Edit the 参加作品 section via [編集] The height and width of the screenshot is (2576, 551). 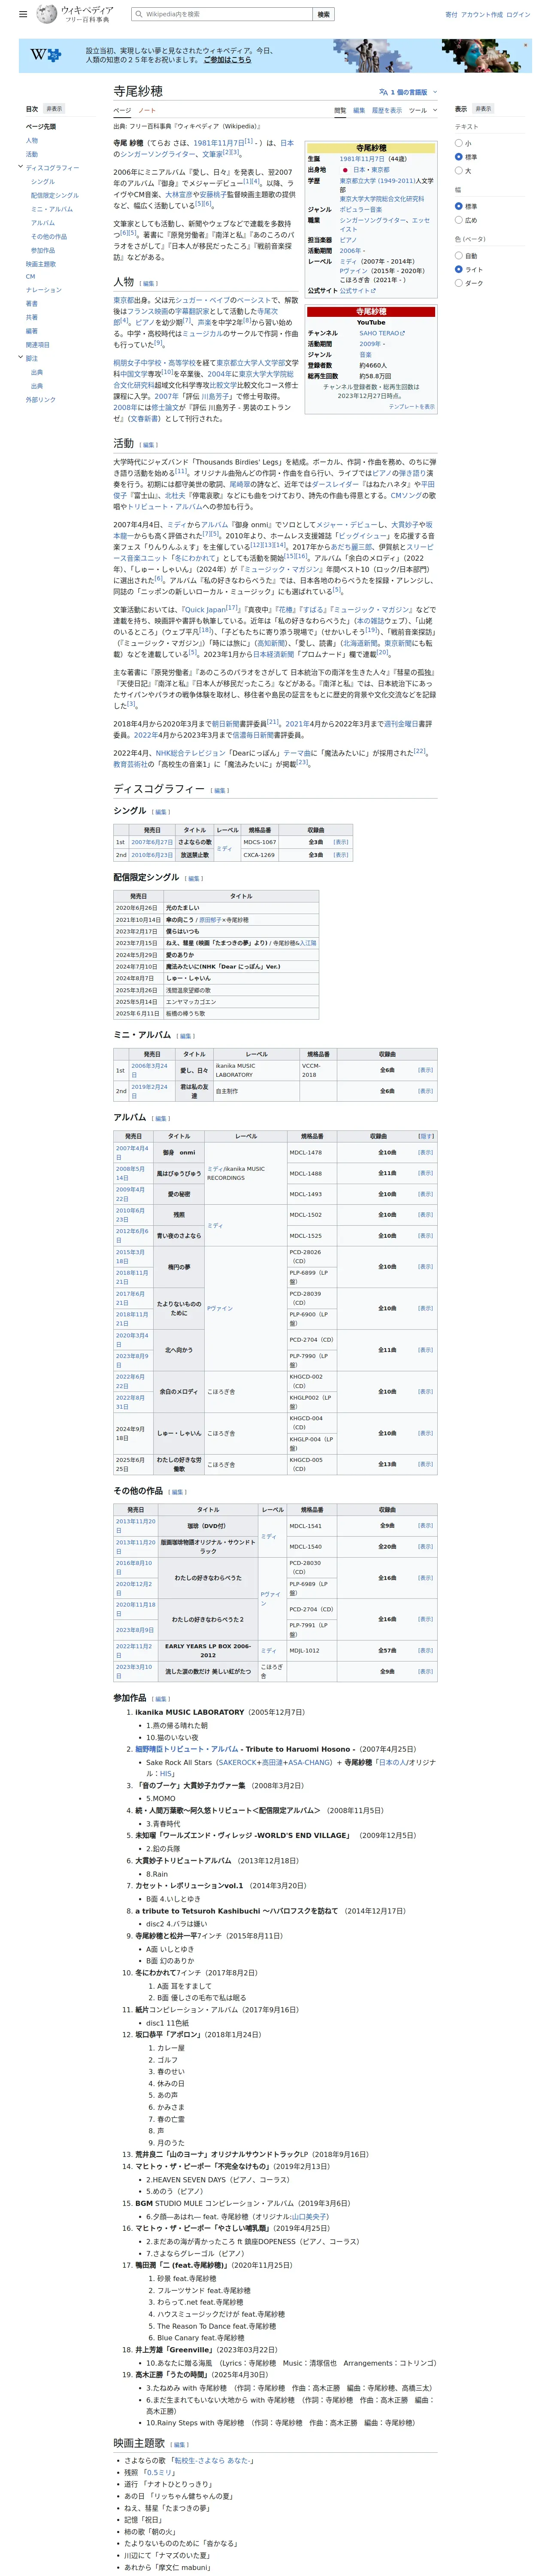coord(161,1698)
